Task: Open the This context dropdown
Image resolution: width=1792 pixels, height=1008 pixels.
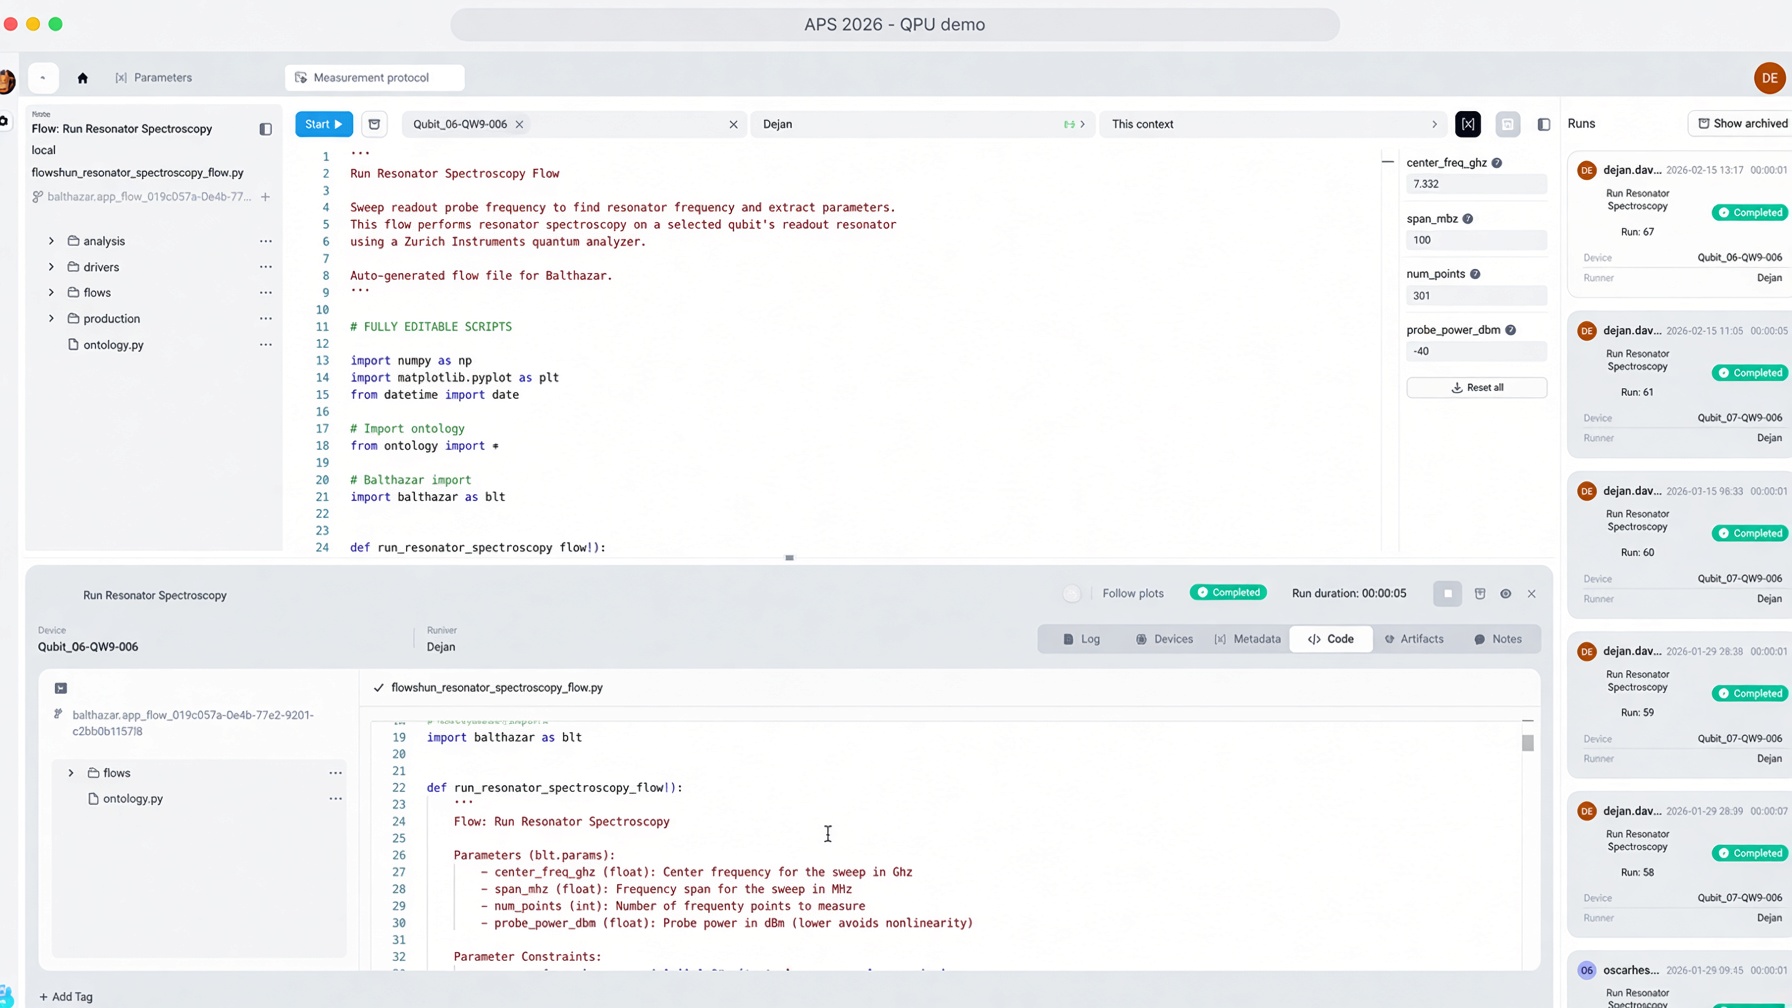Action: 1274,124
